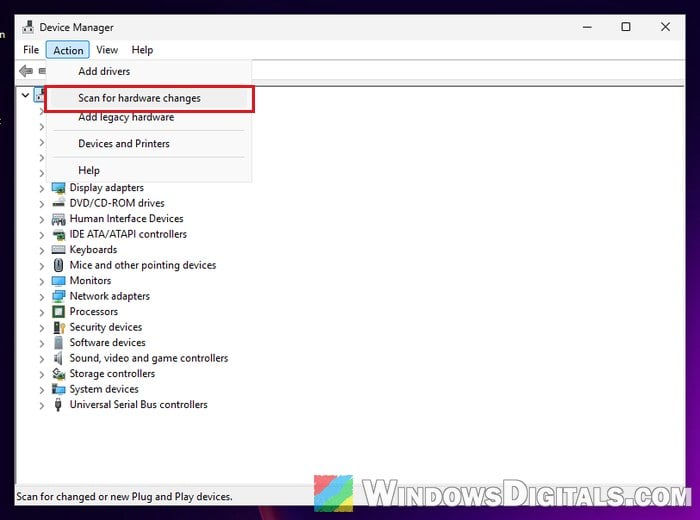The image size is (700, 520).
Task: Expand IDE ATA/ATAPI controllers node
Action: [x=42, y=235]
